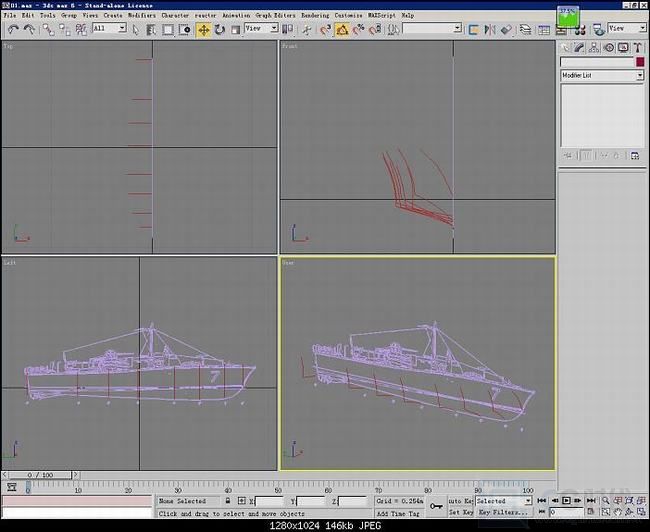Open the Material Editor
Screen dimensions: 650x532
tap(580, 30)
